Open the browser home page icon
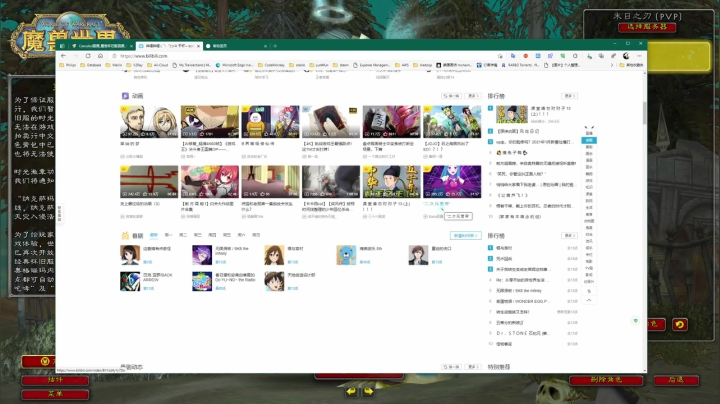 [100, 56]
